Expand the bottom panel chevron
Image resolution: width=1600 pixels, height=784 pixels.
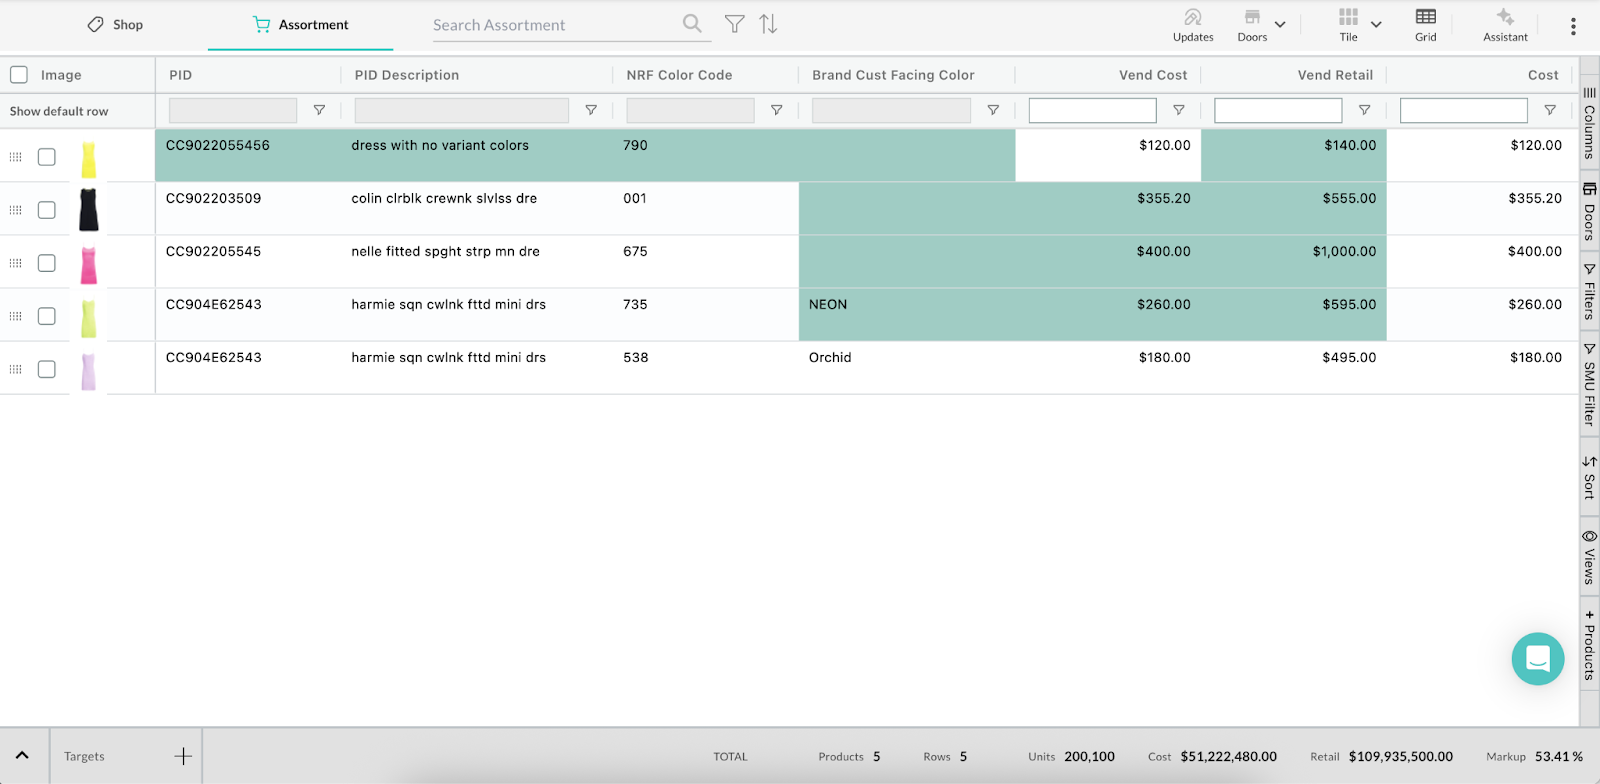(22, 756)
